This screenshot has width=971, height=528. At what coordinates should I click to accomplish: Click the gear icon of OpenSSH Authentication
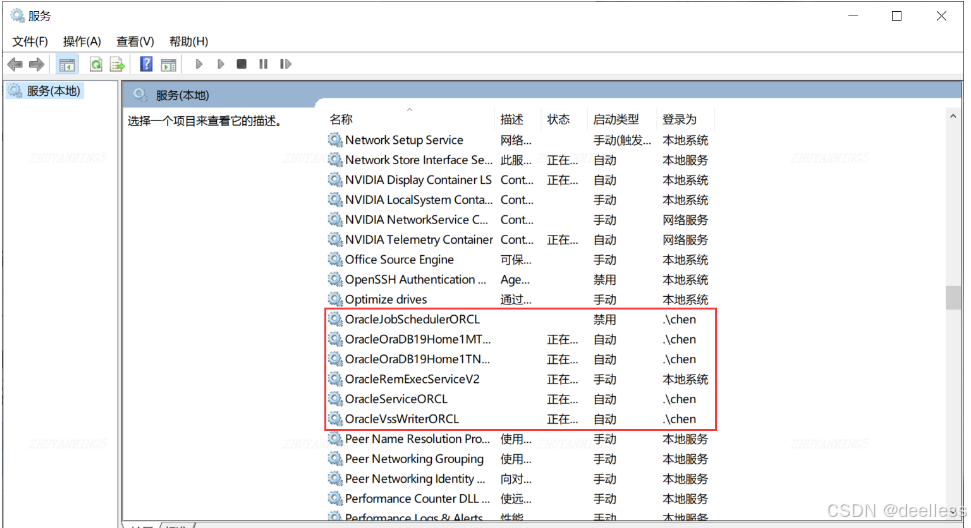pyautogui.click(x=335, y=279)
